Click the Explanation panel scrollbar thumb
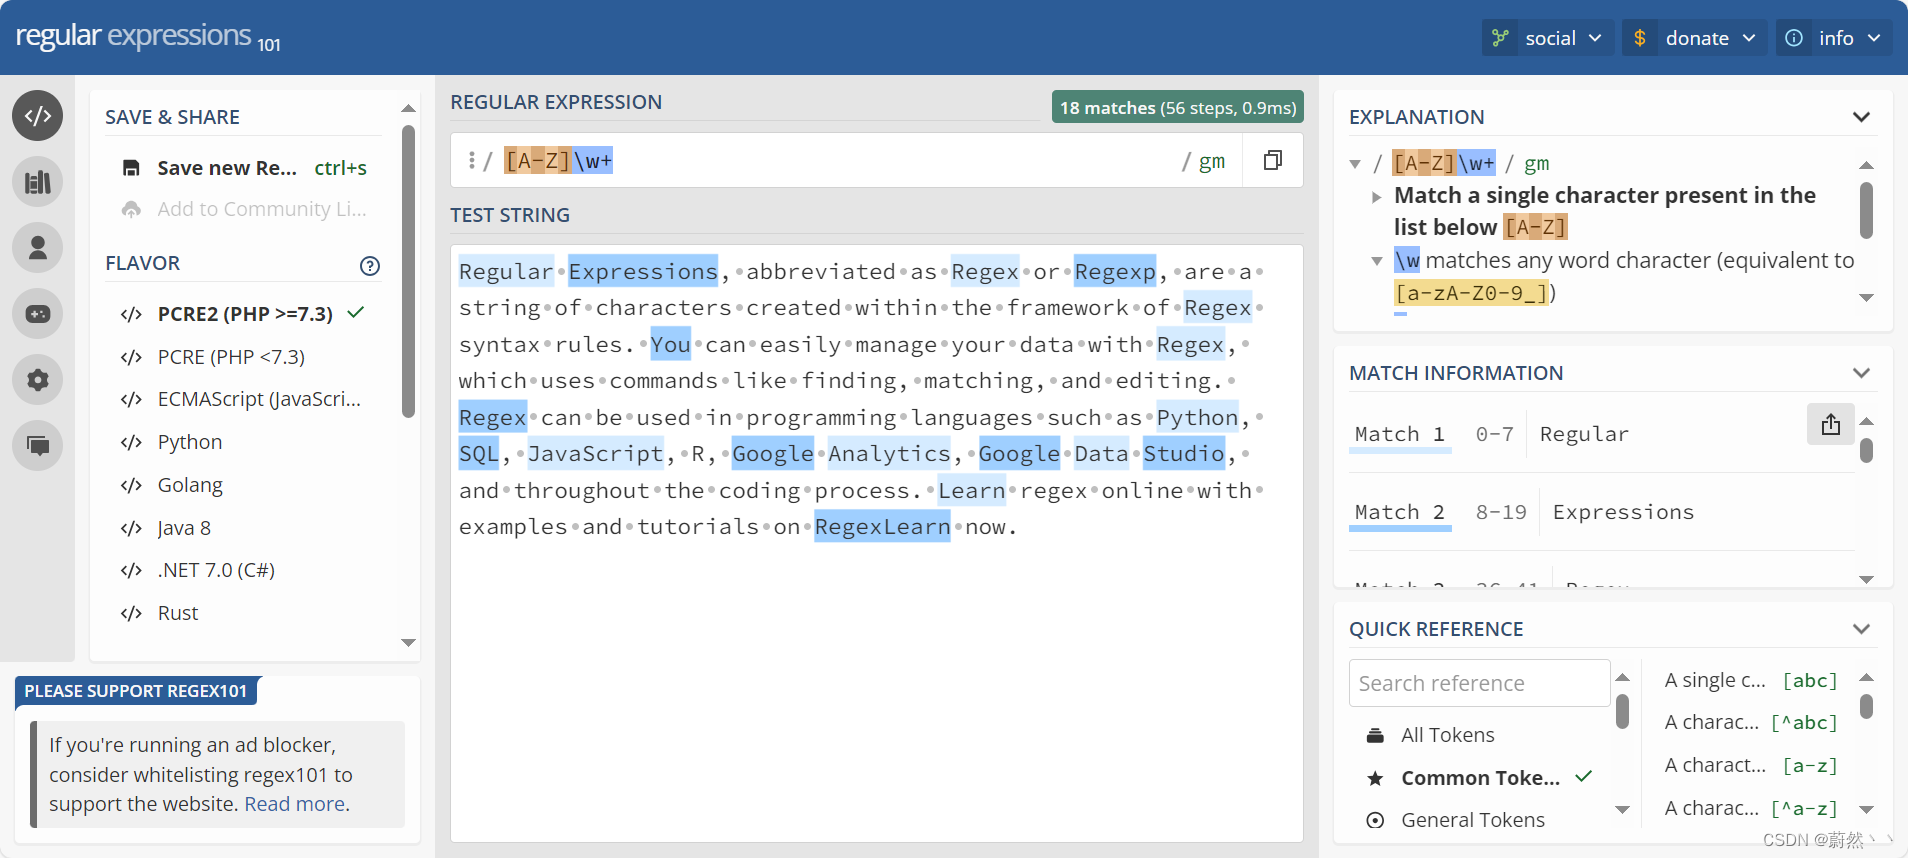 (1866, 210)
